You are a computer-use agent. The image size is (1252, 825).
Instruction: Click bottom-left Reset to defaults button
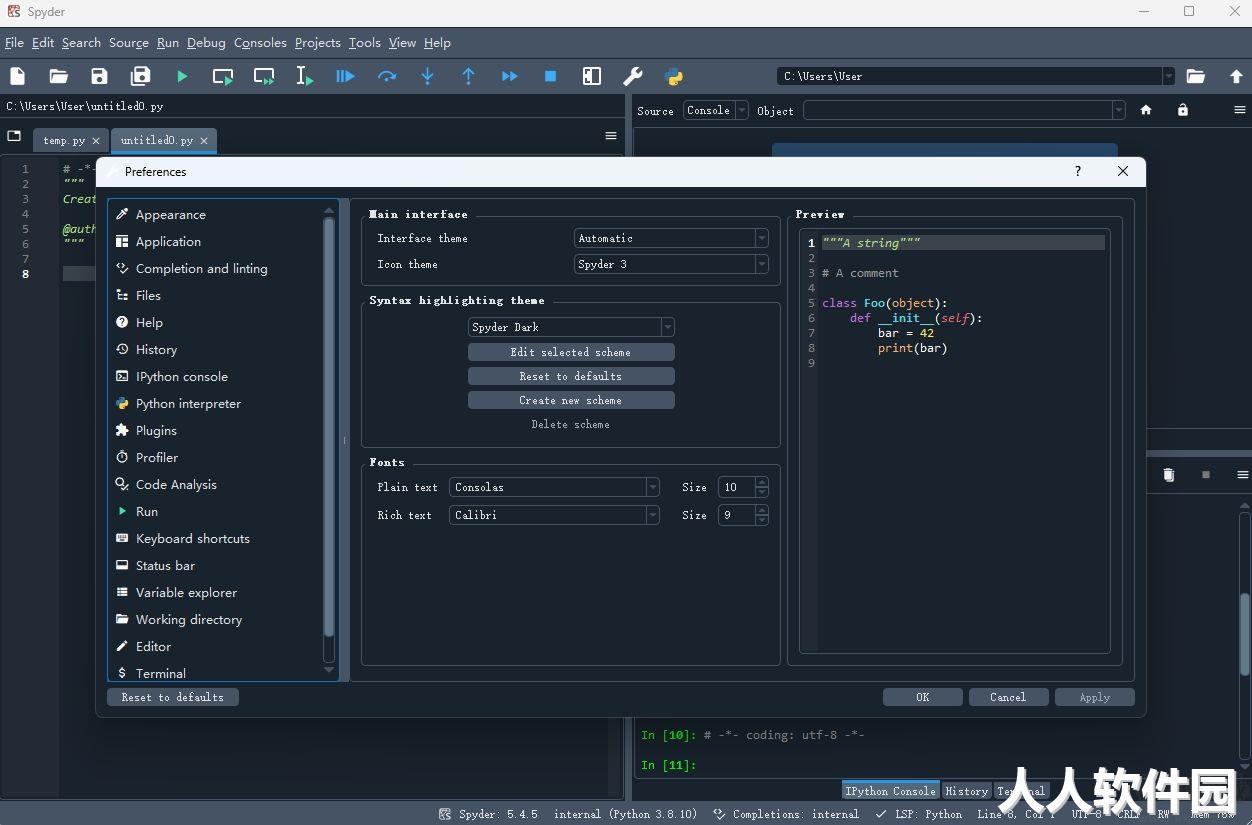point(173,697)
